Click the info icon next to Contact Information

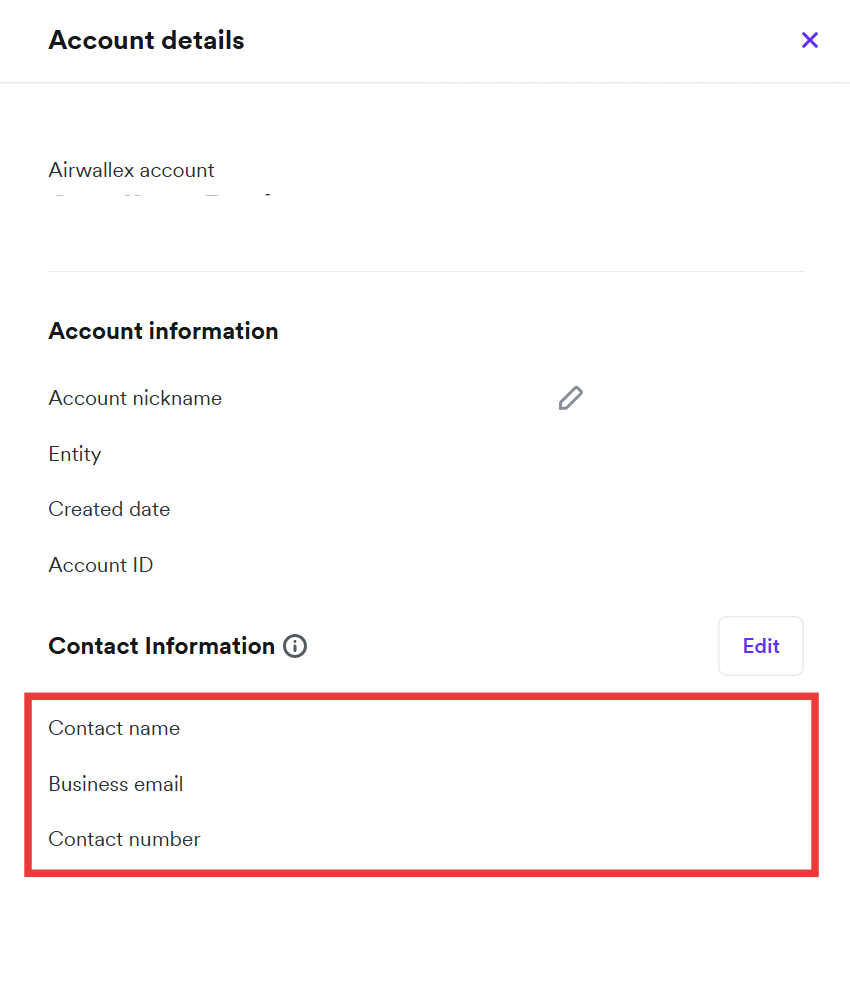tap(295, 646)
